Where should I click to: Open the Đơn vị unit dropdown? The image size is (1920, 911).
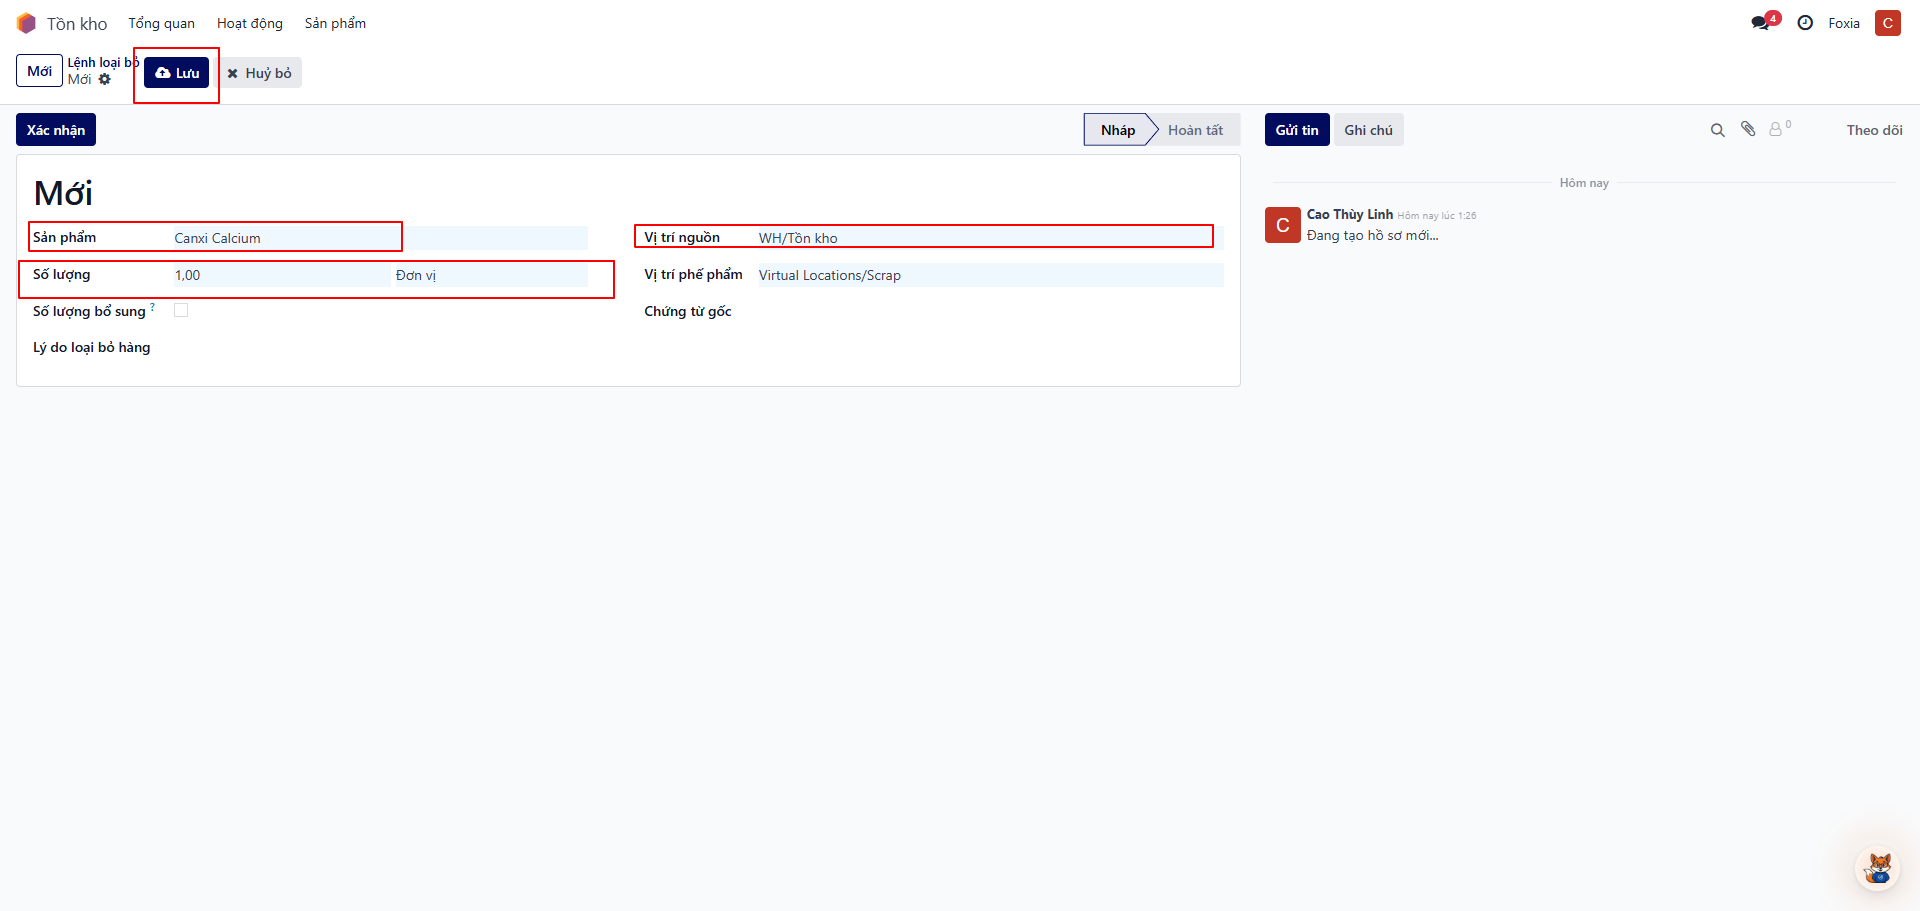click(490, 275)
